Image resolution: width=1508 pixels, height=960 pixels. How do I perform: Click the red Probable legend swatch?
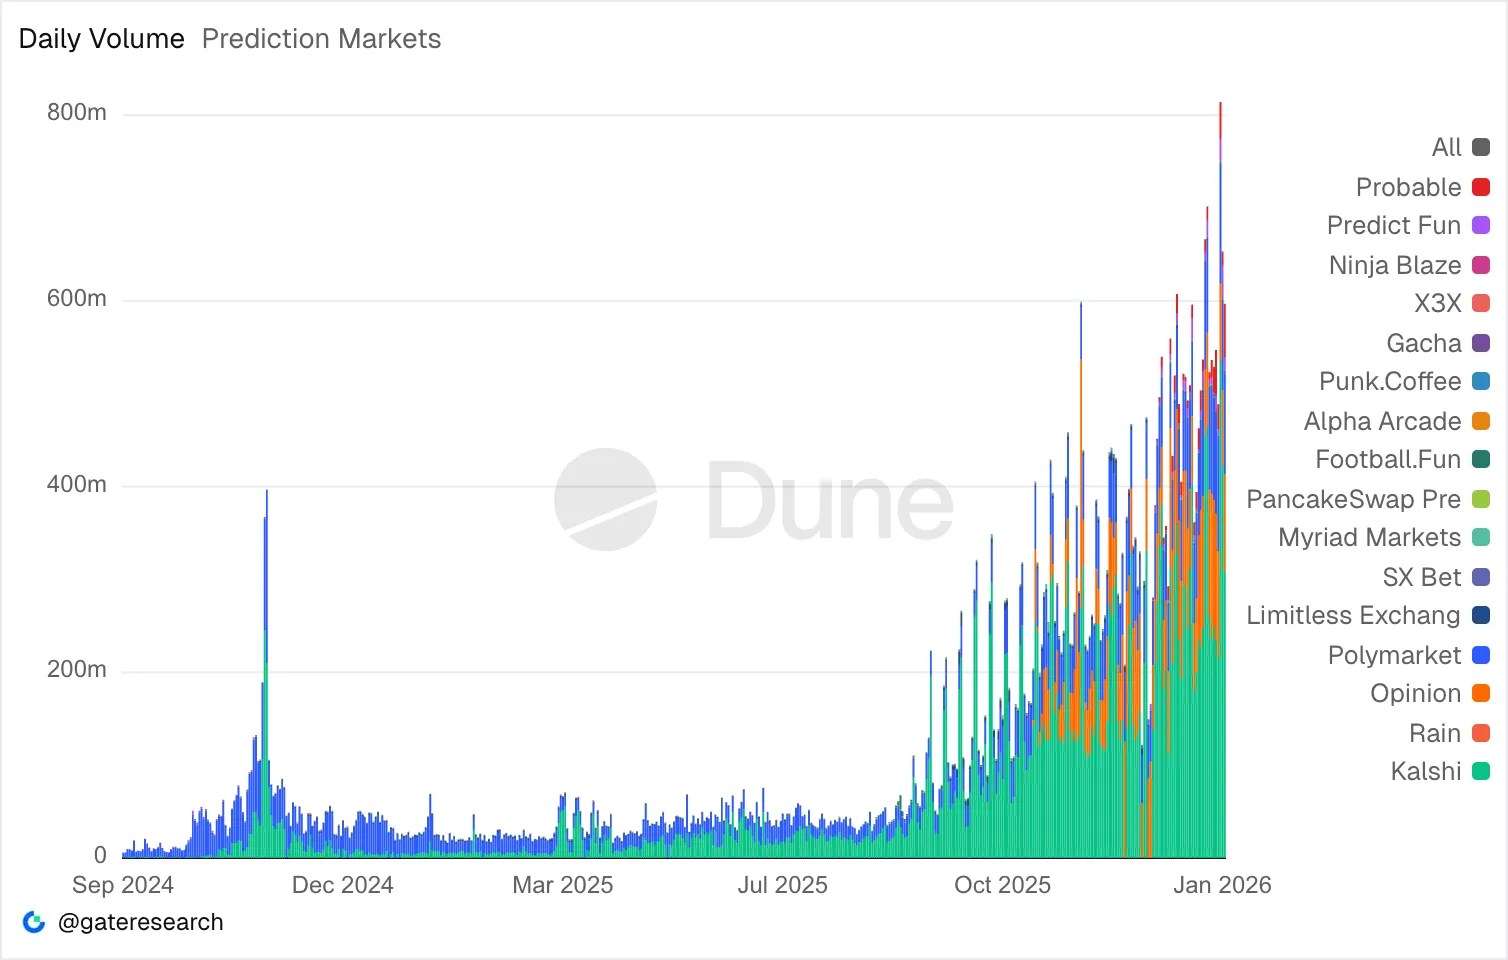[x=1481, y=187]
